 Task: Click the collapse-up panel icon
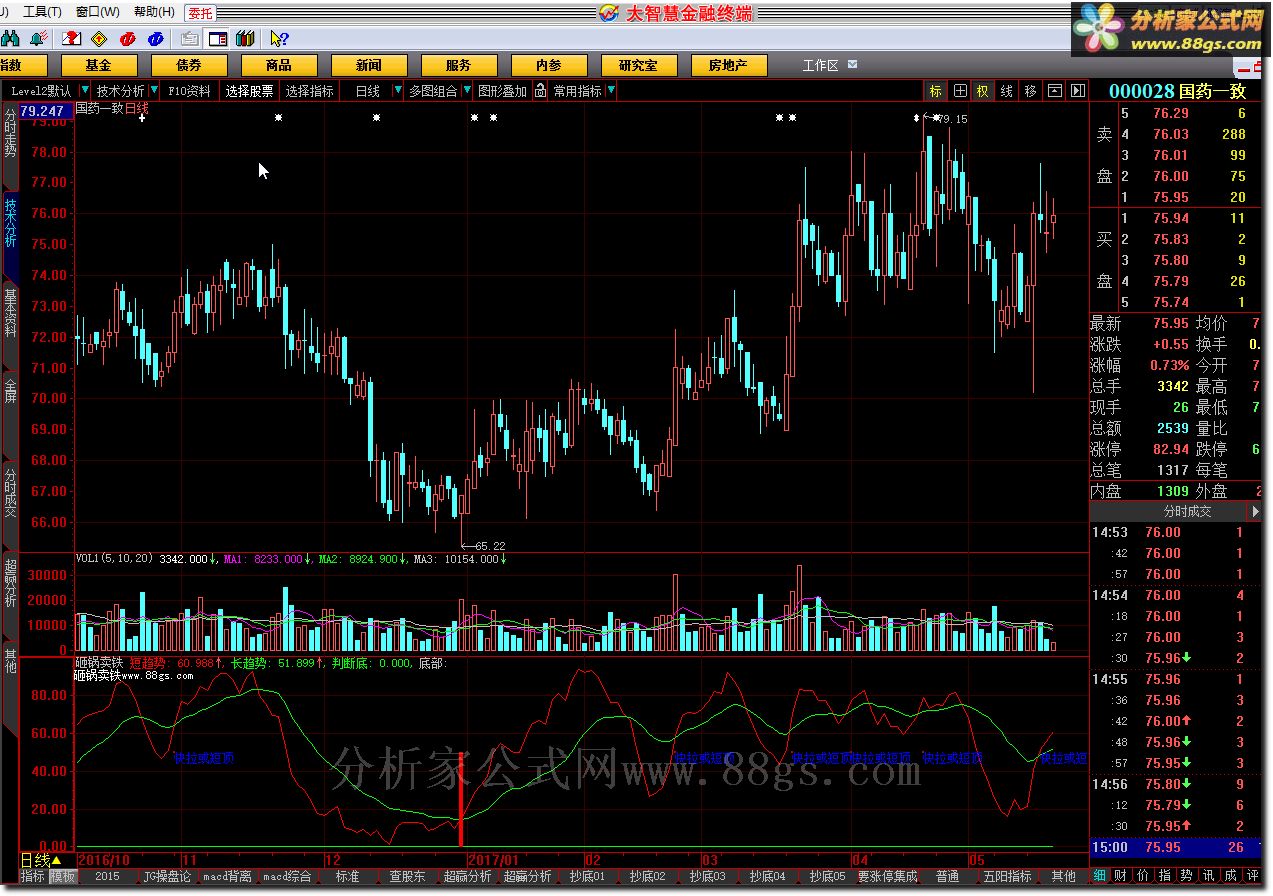point(1055,91)
